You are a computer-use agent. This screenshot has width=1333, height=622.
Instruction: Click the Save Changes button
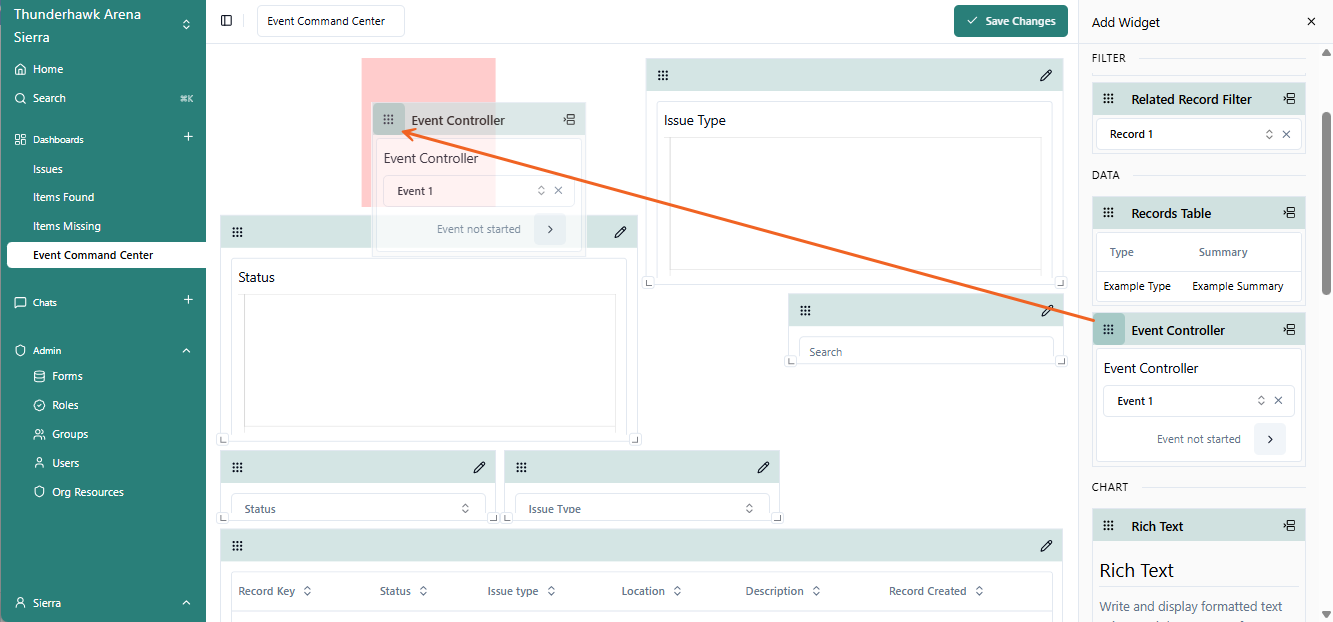pyautogui.click(x=1010, y=21)
